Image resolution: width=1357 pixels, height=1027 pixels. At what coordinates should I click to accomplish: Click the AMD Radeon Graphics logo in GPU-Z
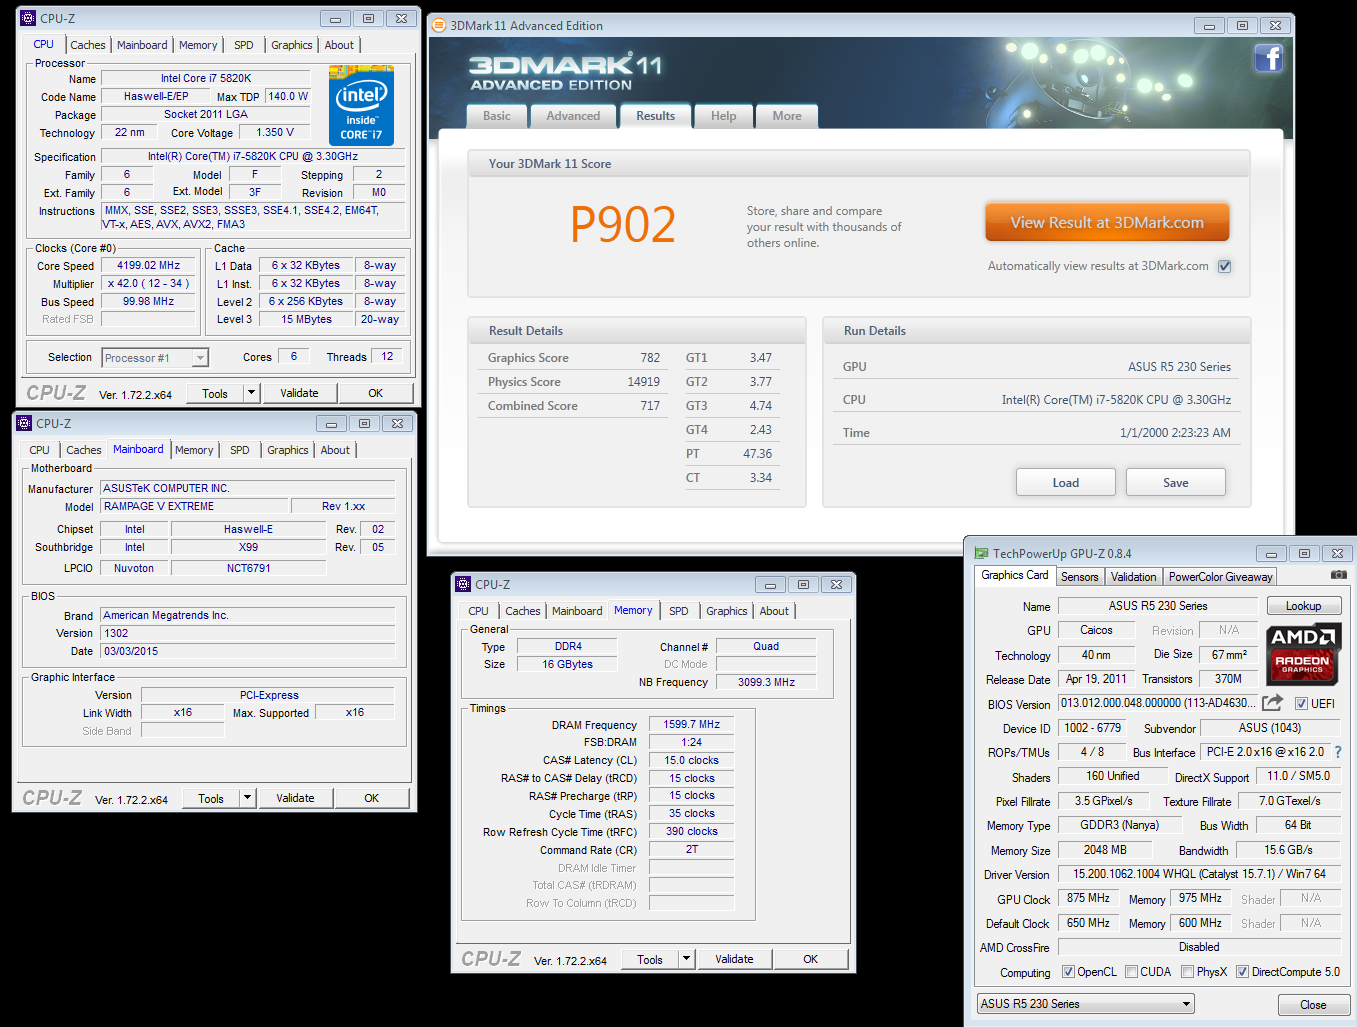pyautogui.click(x=1303, y=653)
